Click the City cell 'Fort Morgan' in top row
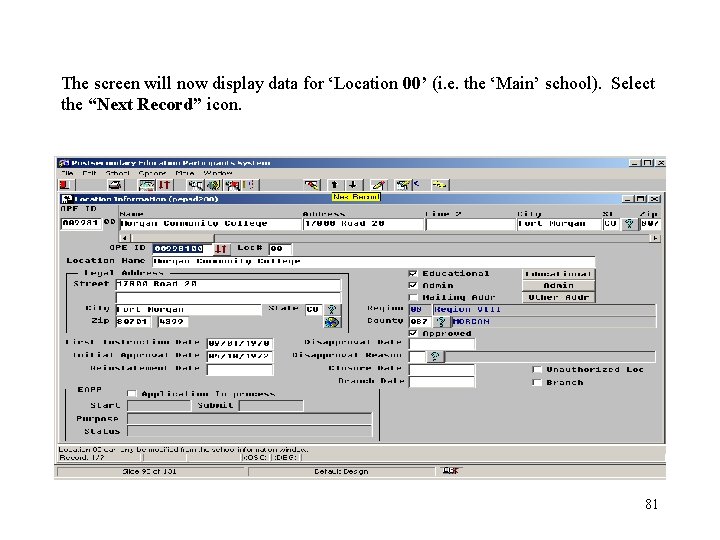720x540 pixels. [559, 224]
